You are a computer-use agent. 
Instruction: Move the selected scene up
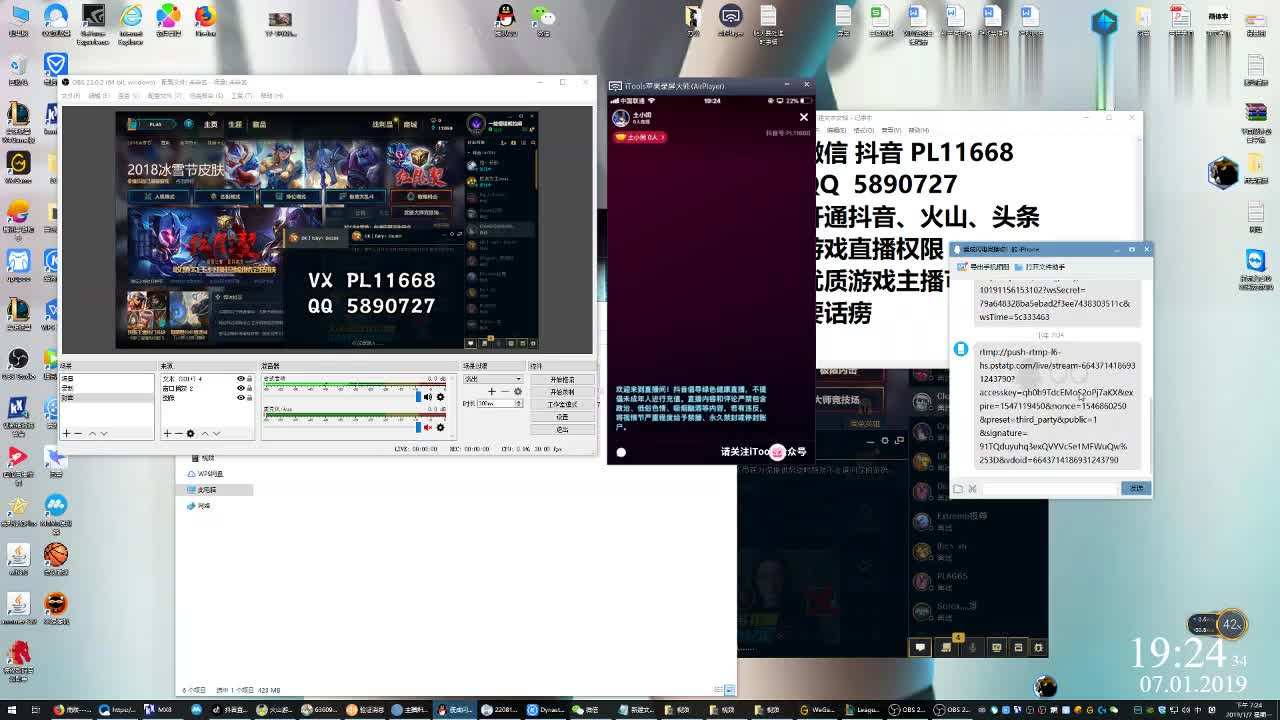(x=92, y=433)
